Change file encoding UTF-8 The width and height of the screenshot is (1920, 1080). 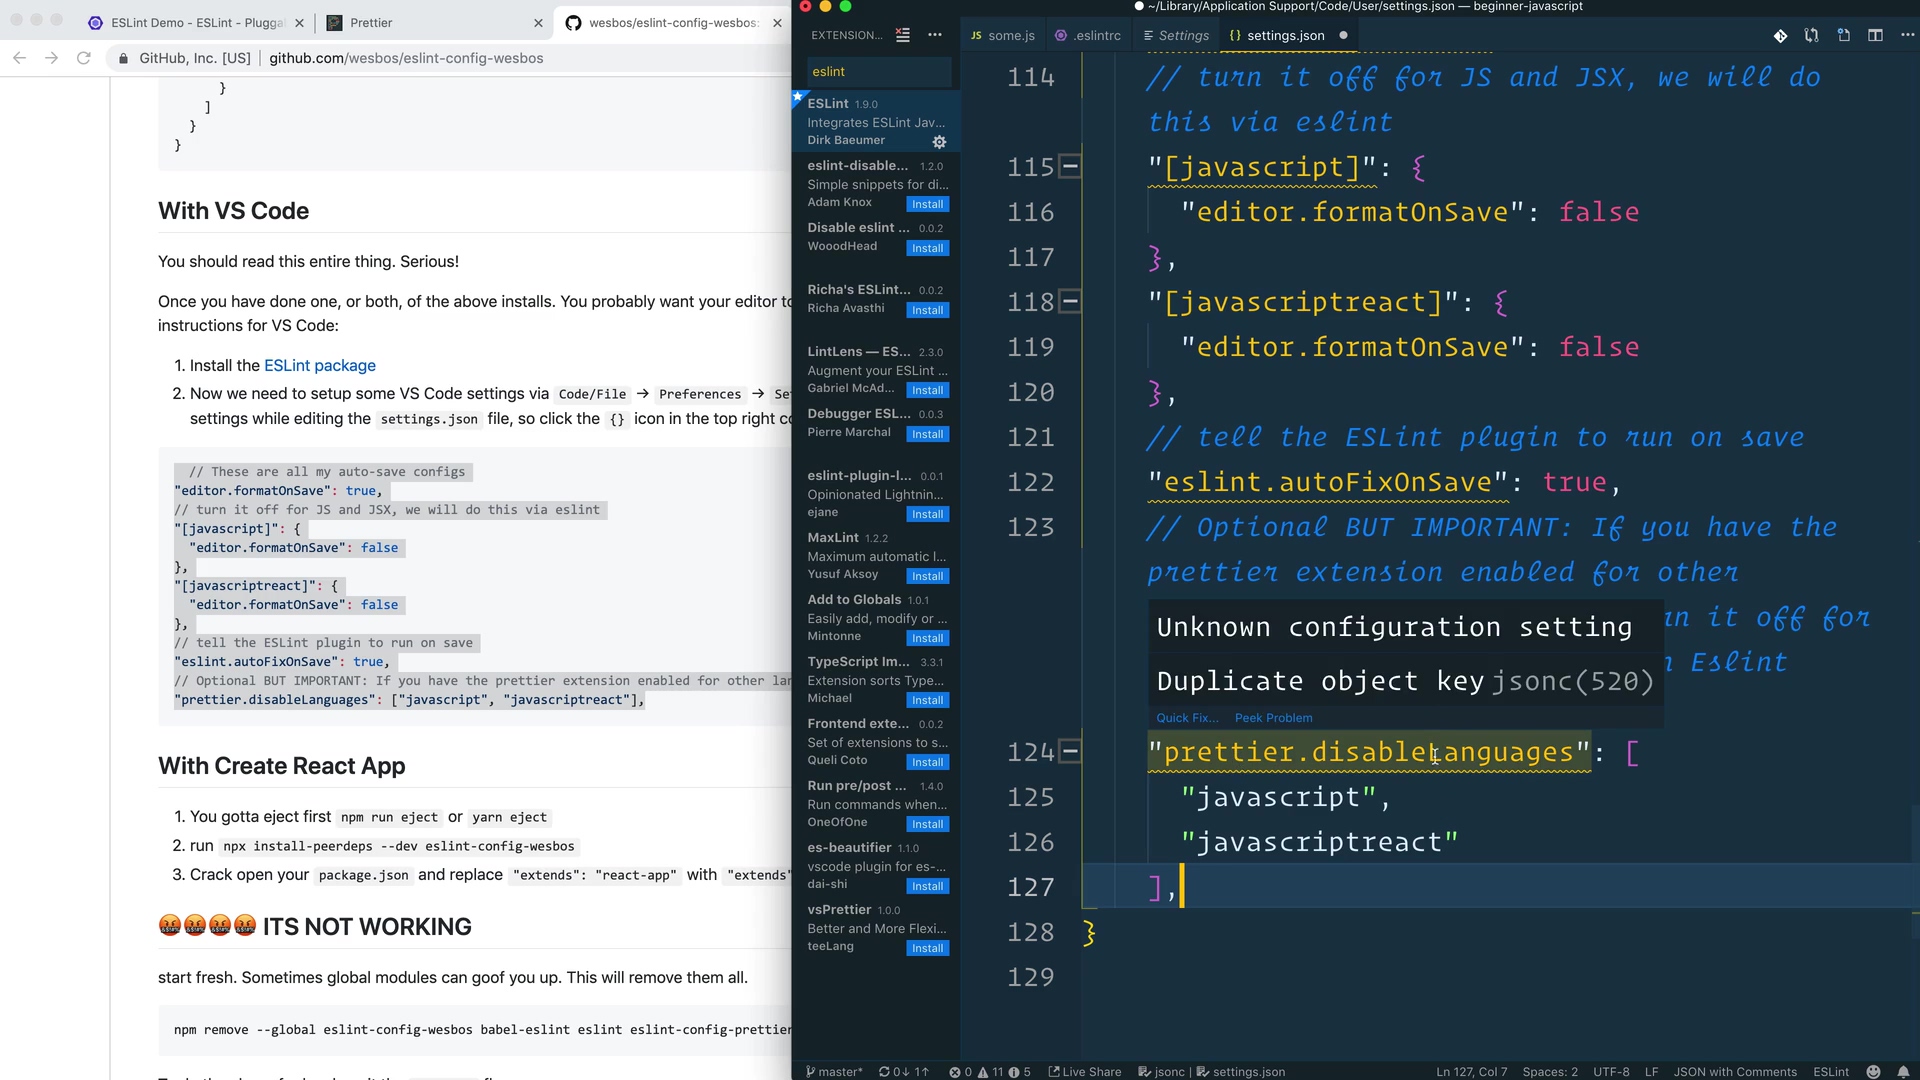(x=1611, y=1072)
